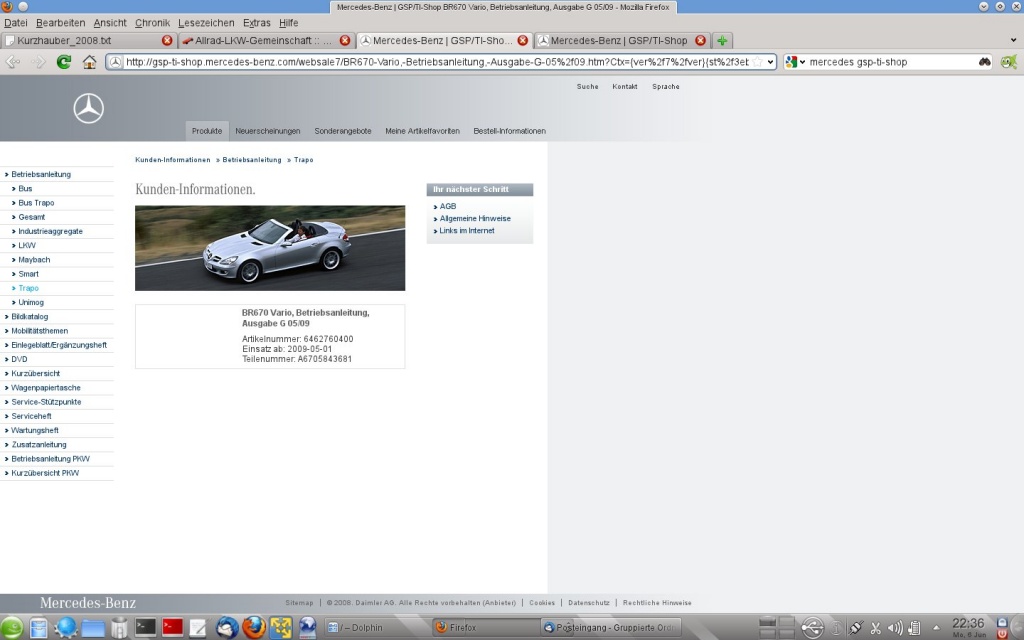
Task: Select Unimog in the sidebar
Action: (31, 302)
